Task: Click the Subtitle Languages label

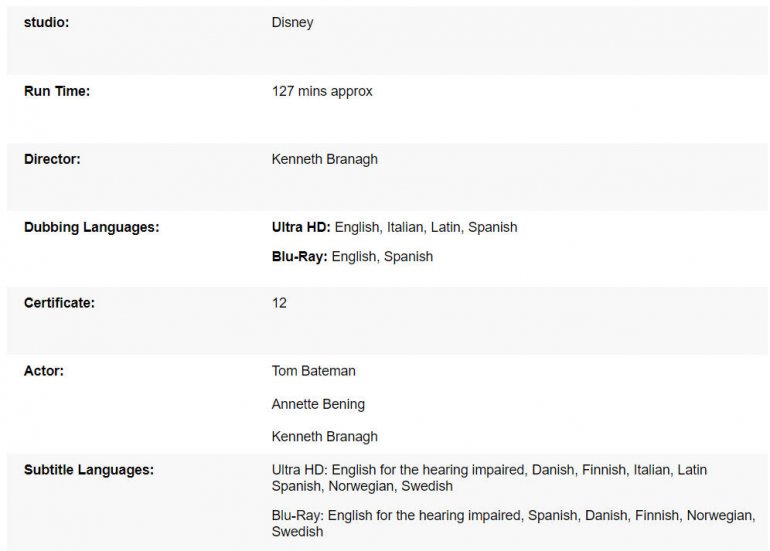Action: tap(89, 469)
